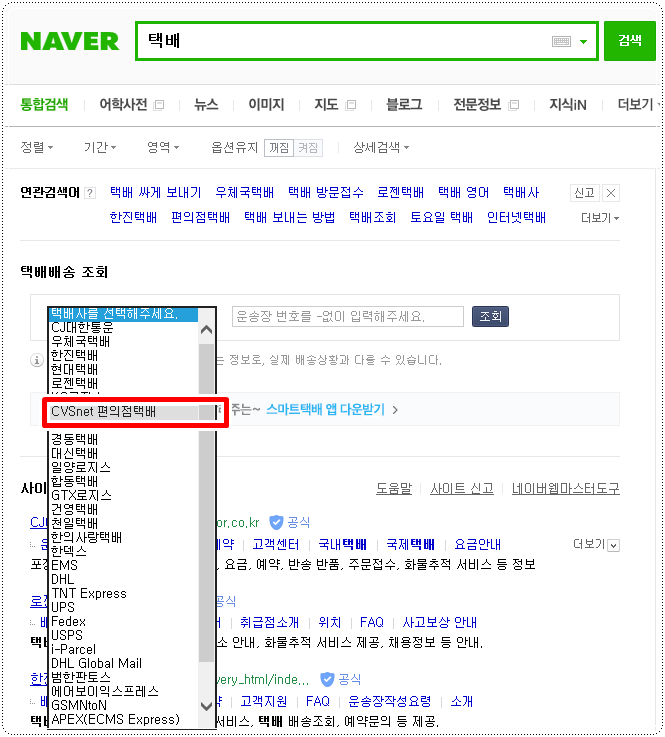Viewport: 665px width, 737px height.
Task: Click related search 우체국택배
Action: pos(244,192)
